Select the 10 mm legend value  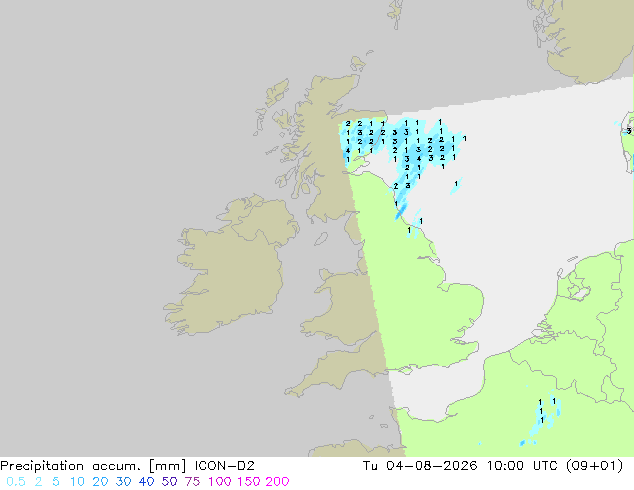coord(77,482)
